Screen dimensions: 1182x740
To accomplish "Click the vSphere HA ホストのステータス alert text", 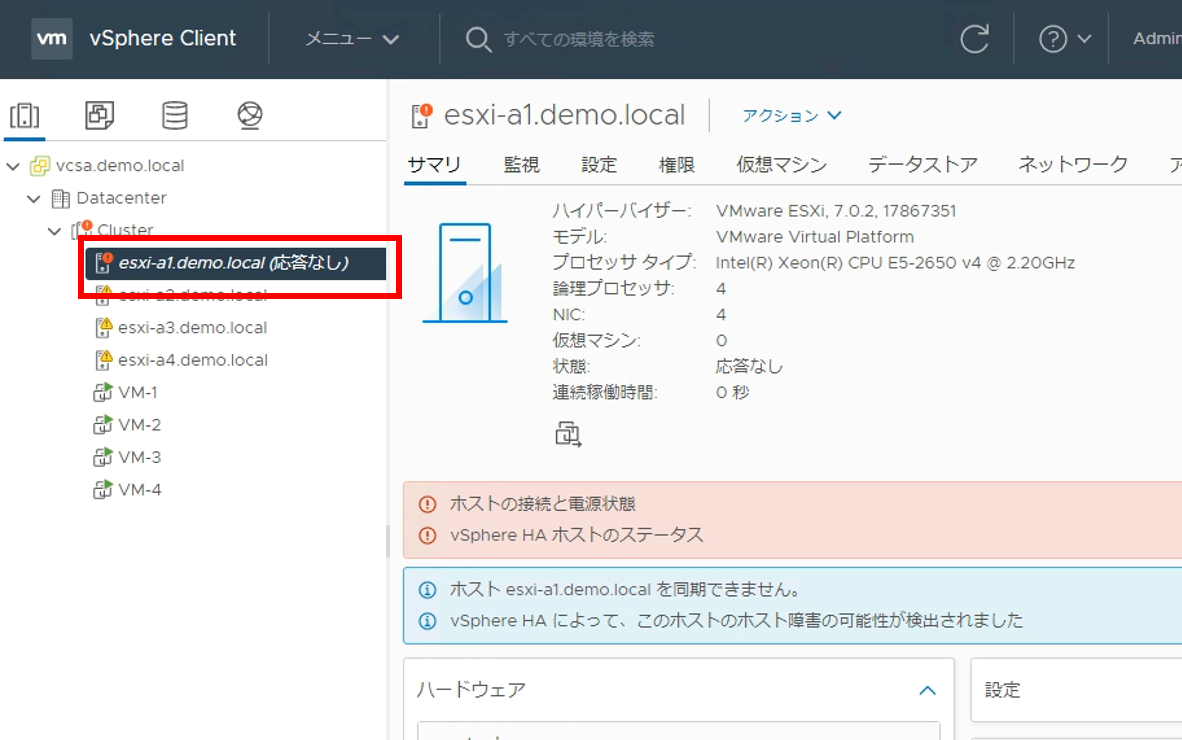I will click(x=577, y=535).
